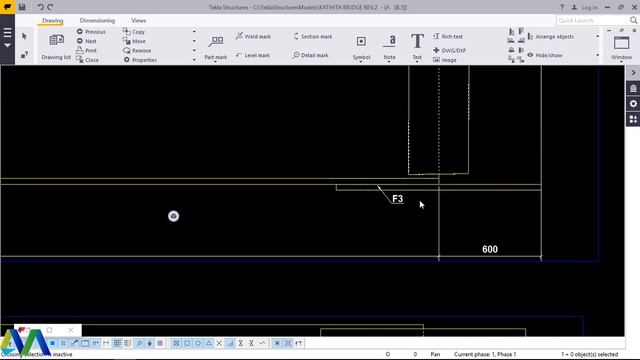This screenshot has width=640, height=360.
Task: Expand the Properties dropdown arrow
Action: click(x=194, y=60)
